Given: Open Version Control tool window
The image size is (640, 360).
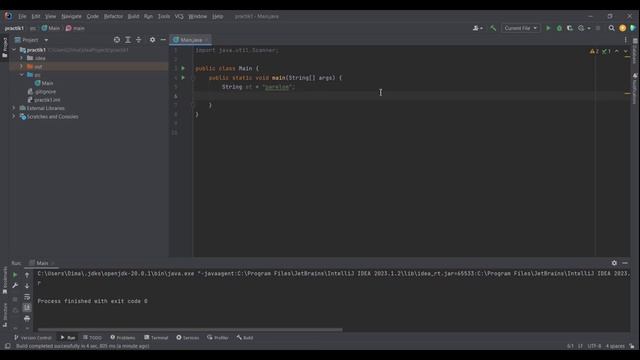Looking at the screenshot, I should point(33,338).
